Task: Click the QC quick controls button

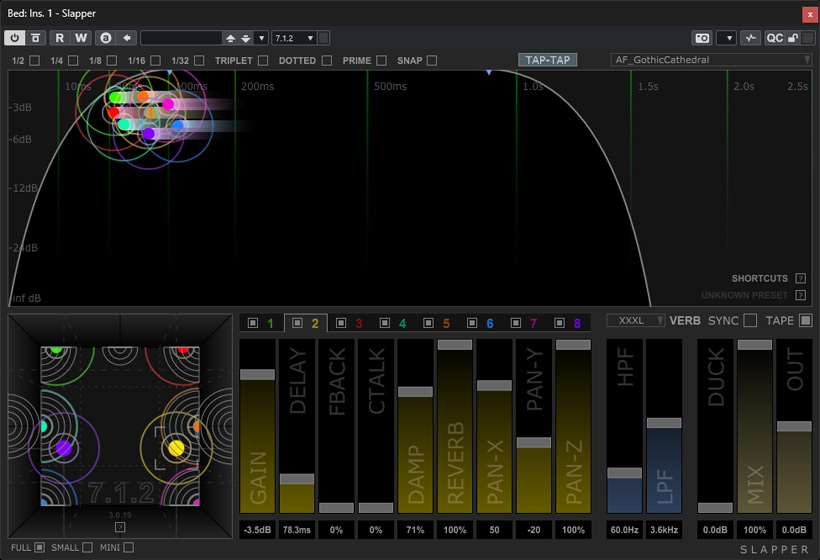Action: [775, 38]
